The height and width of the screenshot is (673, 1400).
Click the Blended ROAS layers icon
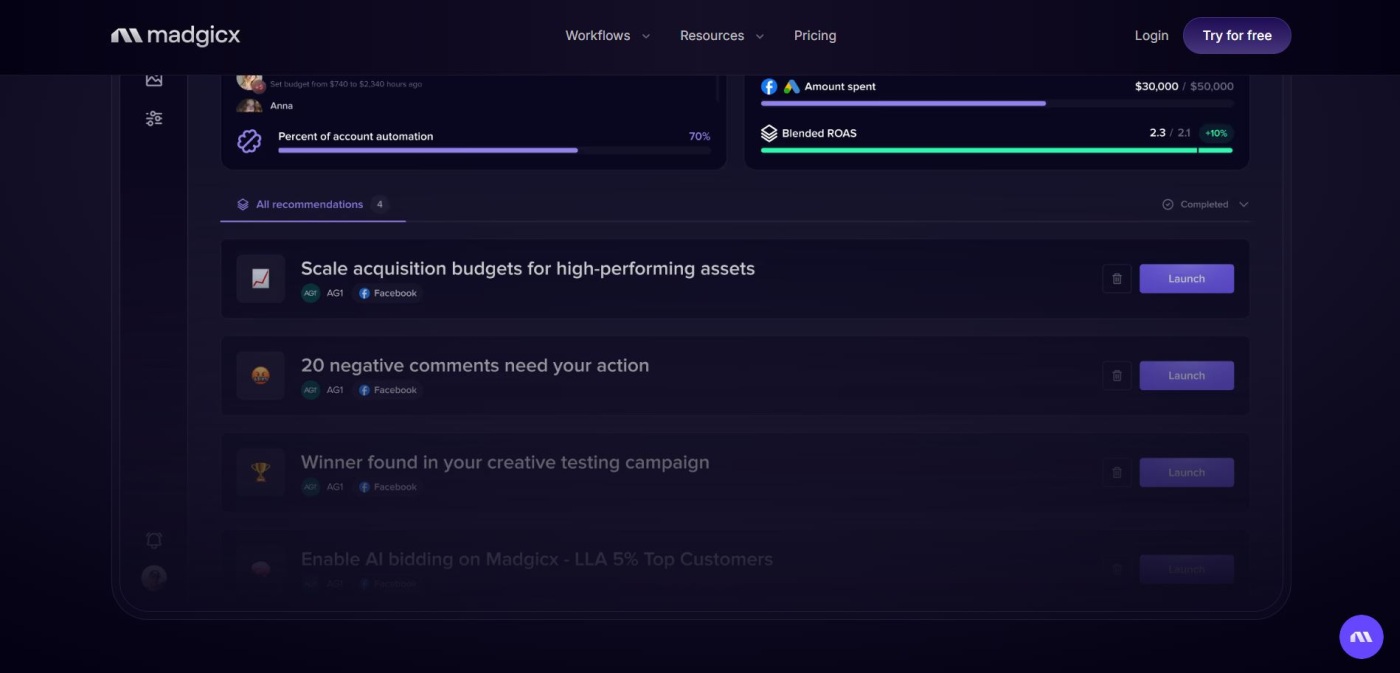coord(769,133)
